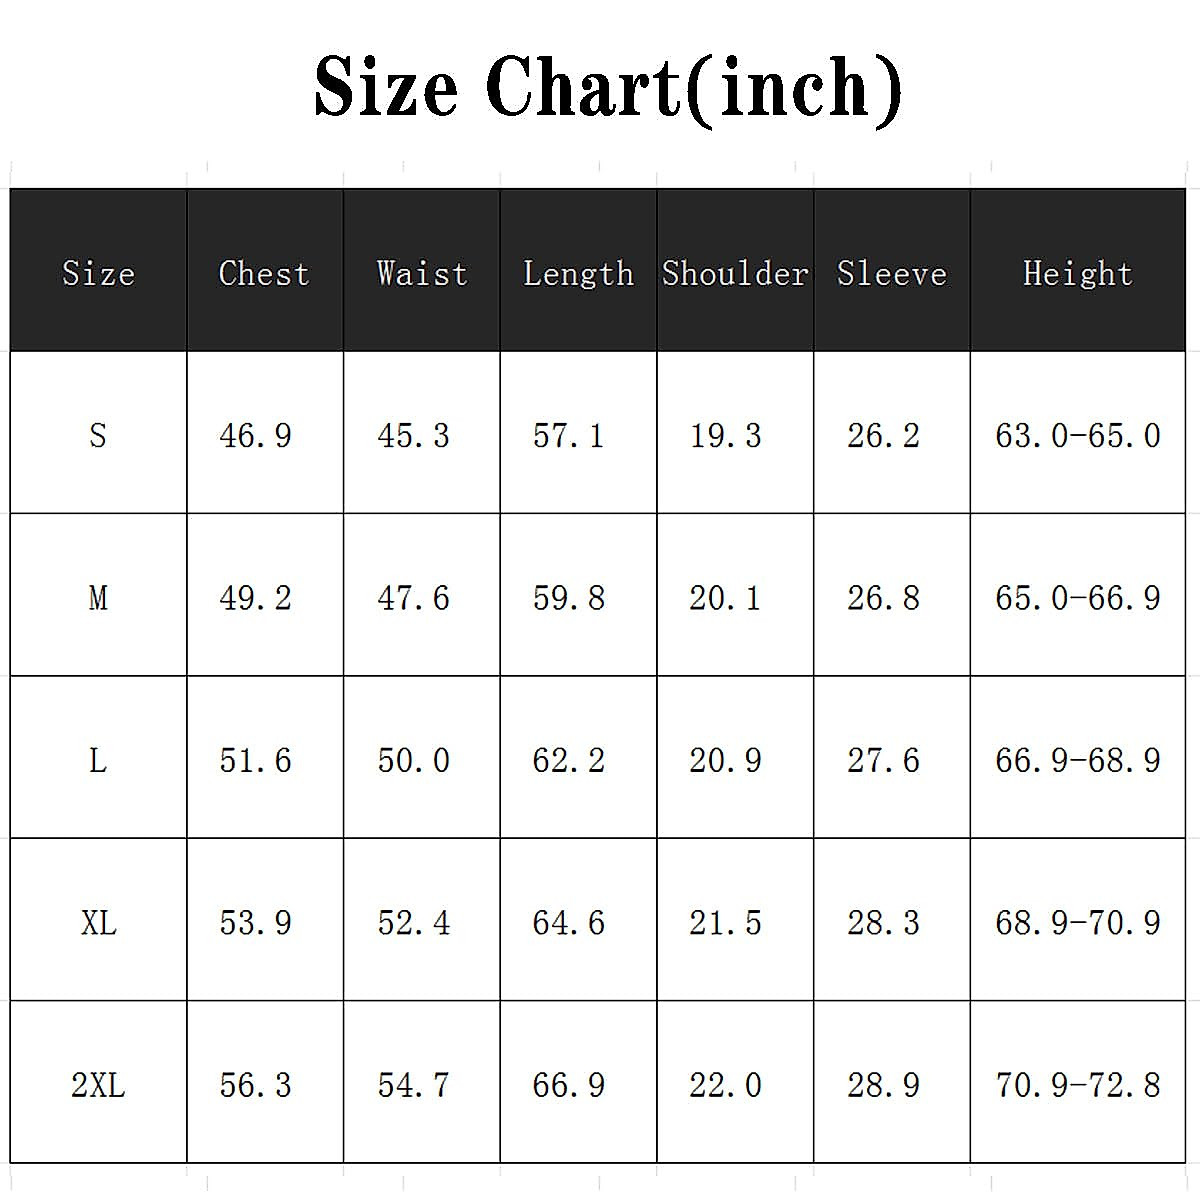The width and height of the screenshot is (1200, 1200).
Task: Select chest value 46.9 for size S
Action: pyautogui.click(x=255, y=435)
